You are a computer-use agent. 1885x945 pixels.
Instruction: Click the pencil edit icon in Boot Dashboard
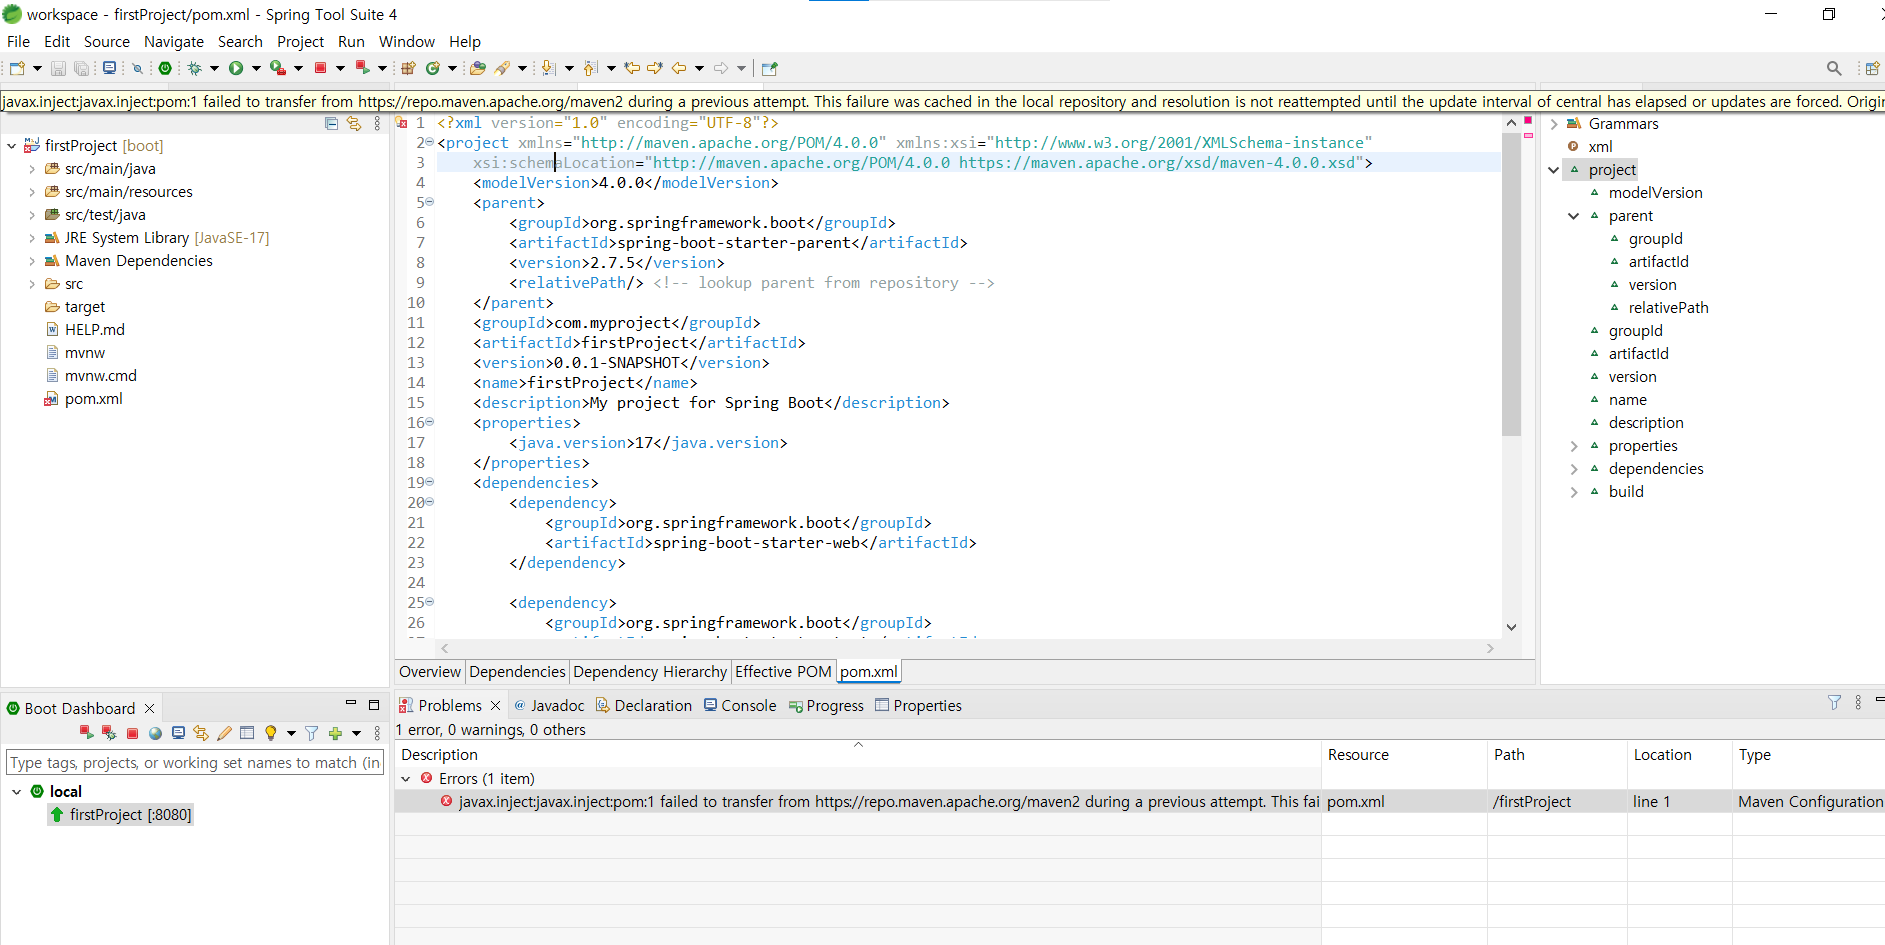pyautogui.click(x=224, y=733)
